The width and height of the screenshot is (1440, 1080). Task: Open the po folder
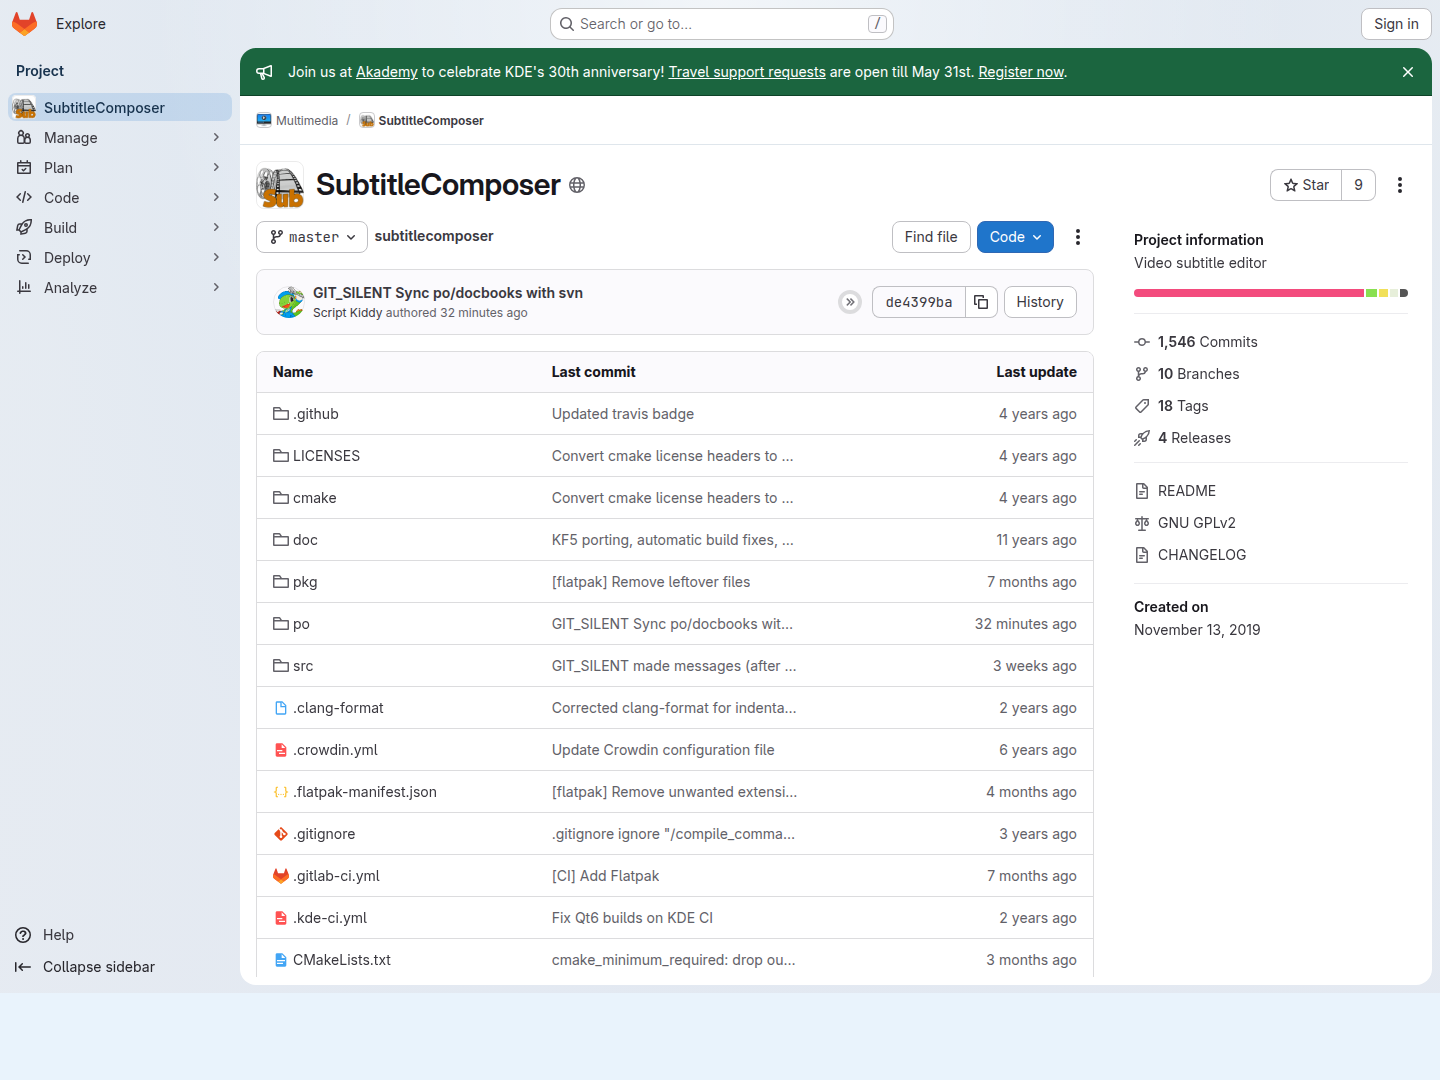[301, 624]
